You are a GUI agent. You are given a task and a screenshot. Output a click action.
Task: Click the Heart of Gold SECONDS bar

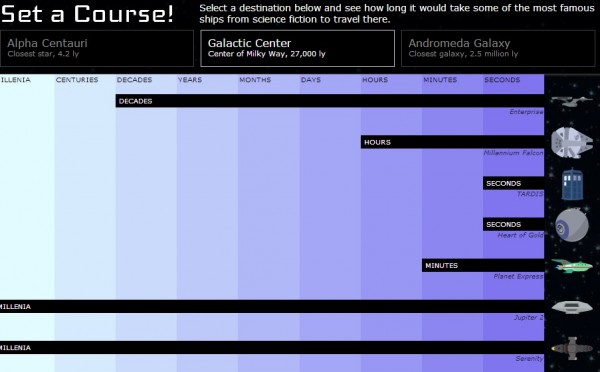[514, 224]
